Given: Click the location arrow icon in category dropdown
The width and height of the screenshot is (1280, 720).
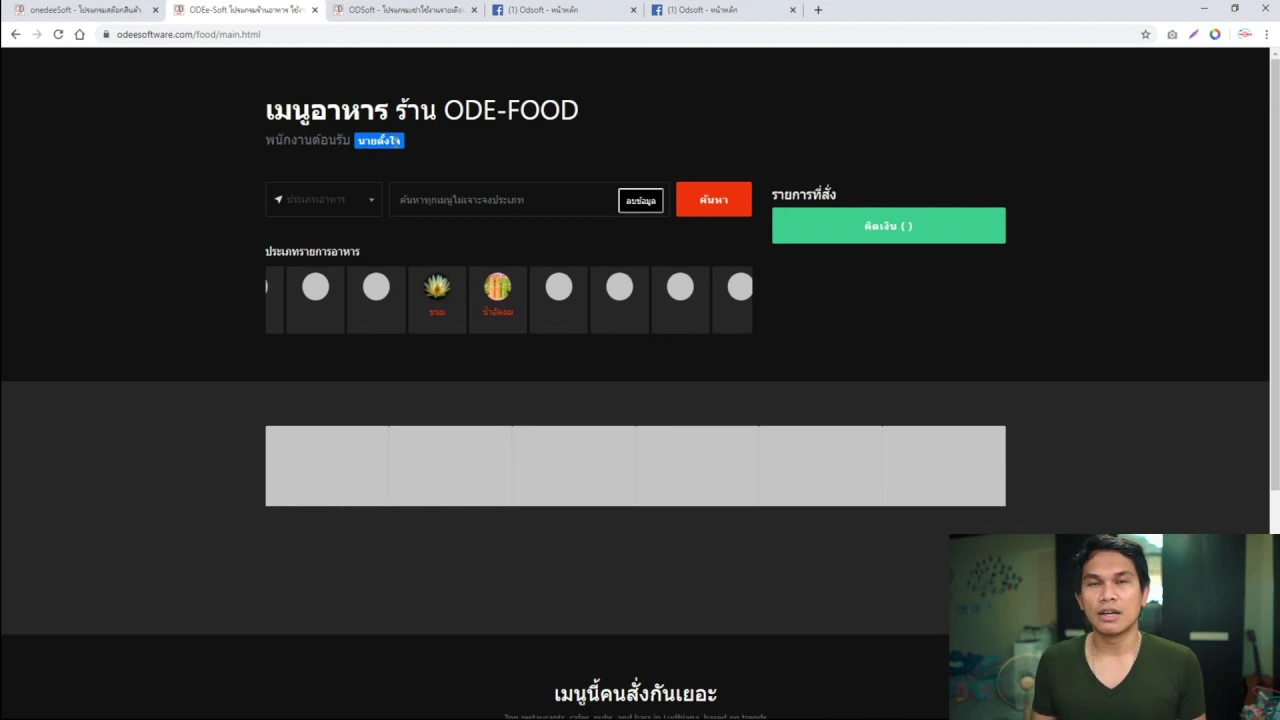Looking at the screenshot, I should [x=278, y=199].
